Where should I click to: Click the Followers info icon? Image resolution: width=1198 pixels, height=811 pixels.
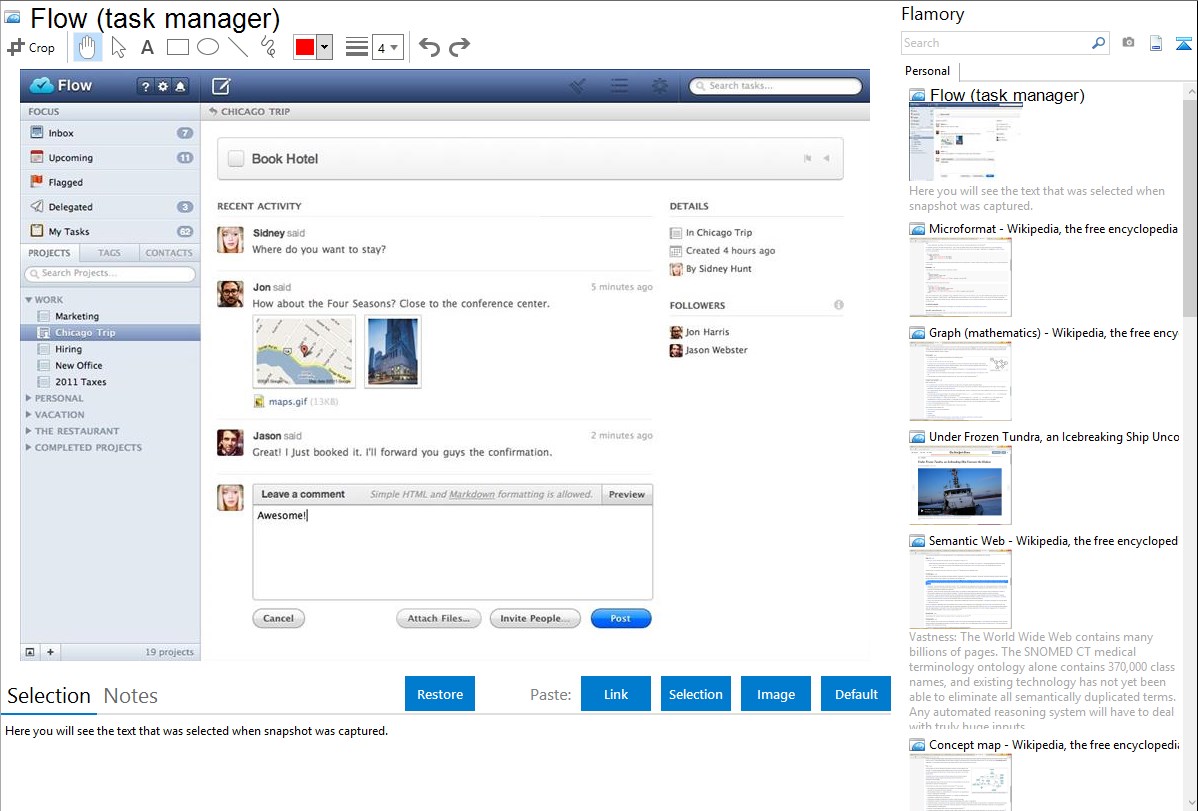click(838, 305)
